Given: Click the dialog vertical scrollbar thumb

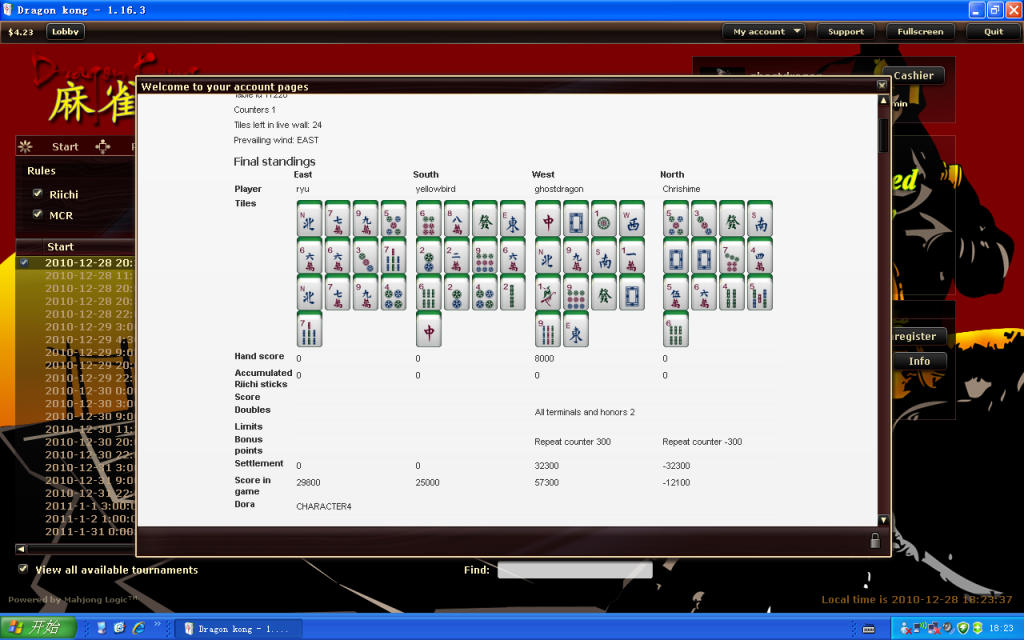Looking at the screenshot, I should pos(883,135).
